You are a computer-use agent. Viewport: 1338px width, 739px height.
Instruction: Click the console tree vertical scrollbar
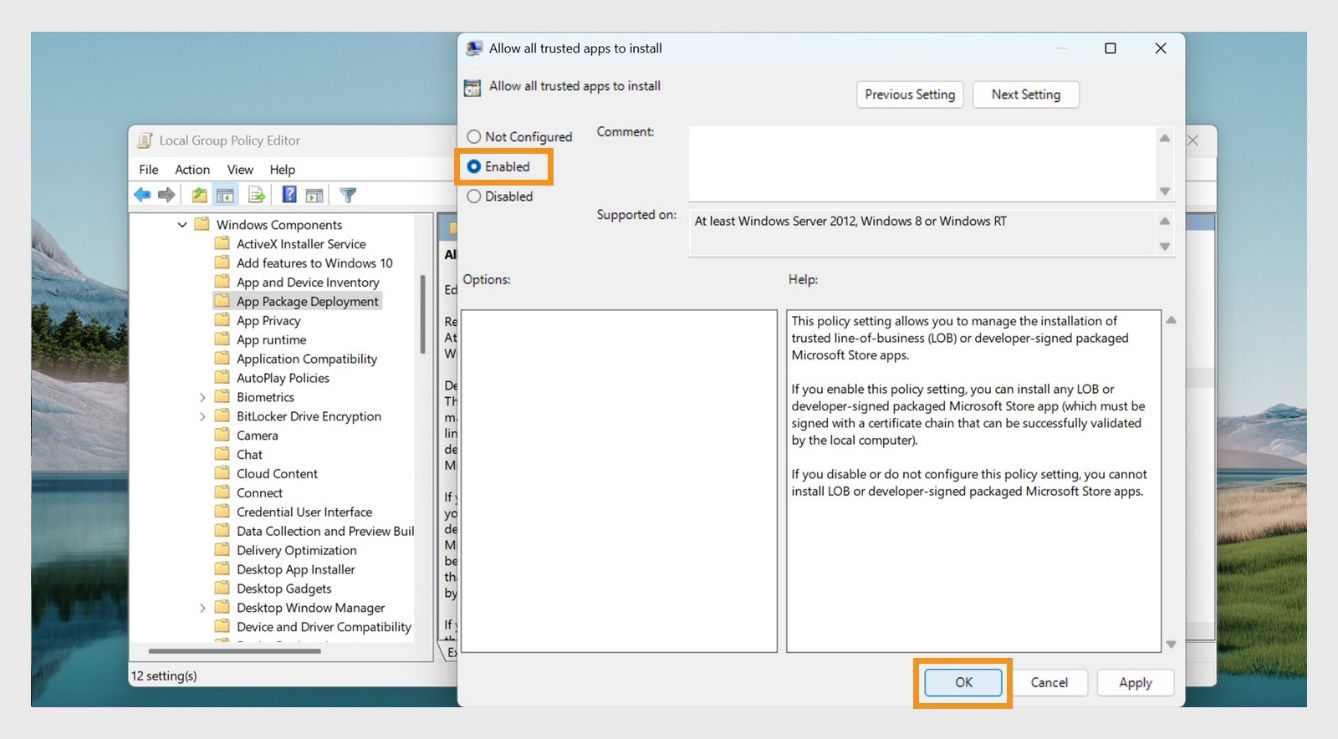pyautogui.click(x=423, y=315)
